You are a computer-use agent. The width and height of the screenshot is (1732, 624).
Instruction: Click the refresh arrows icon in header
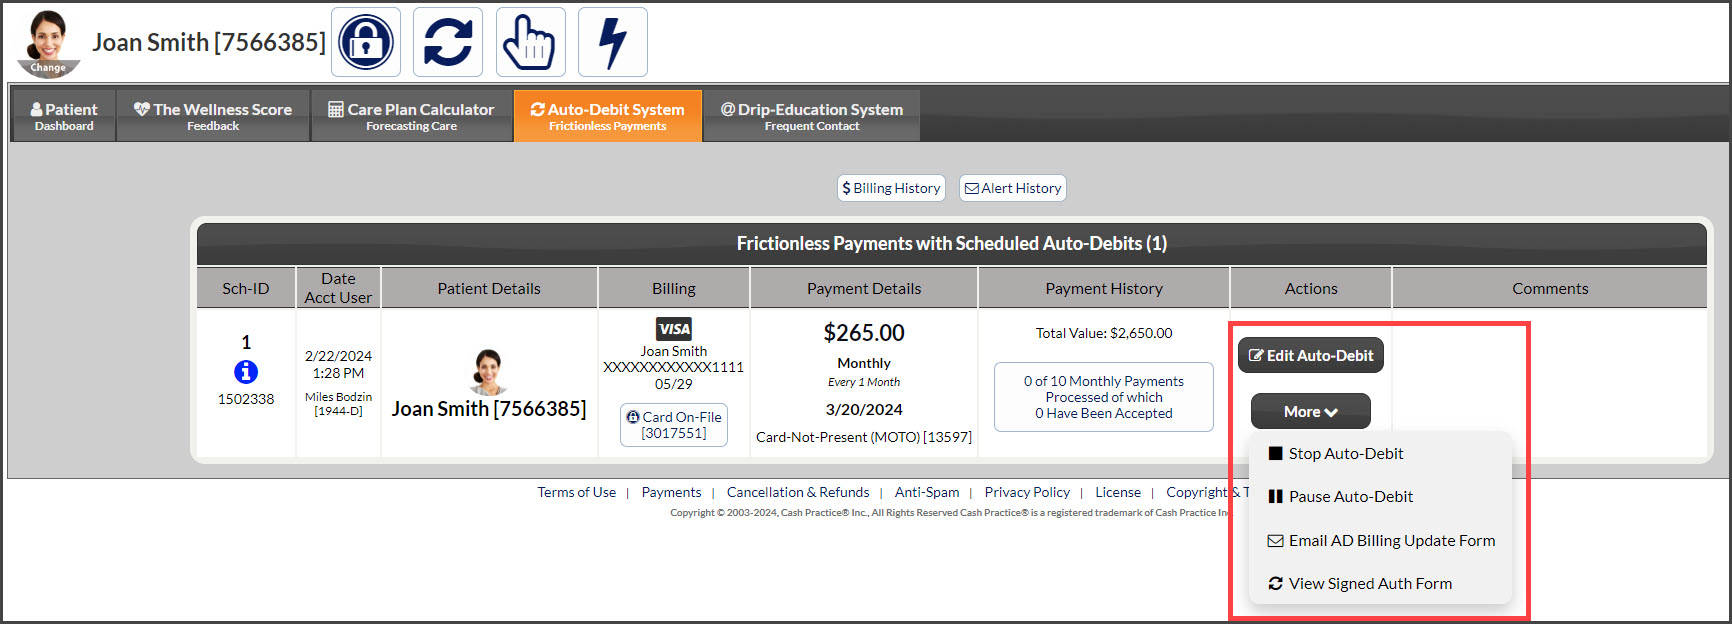(448, 42)
